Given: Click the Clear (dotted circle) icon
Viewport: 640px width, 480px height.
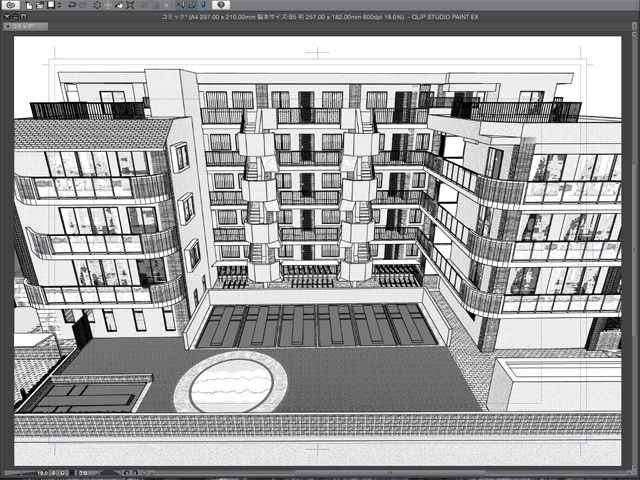Looking at the screenshot, I should [x=97, y=5].
